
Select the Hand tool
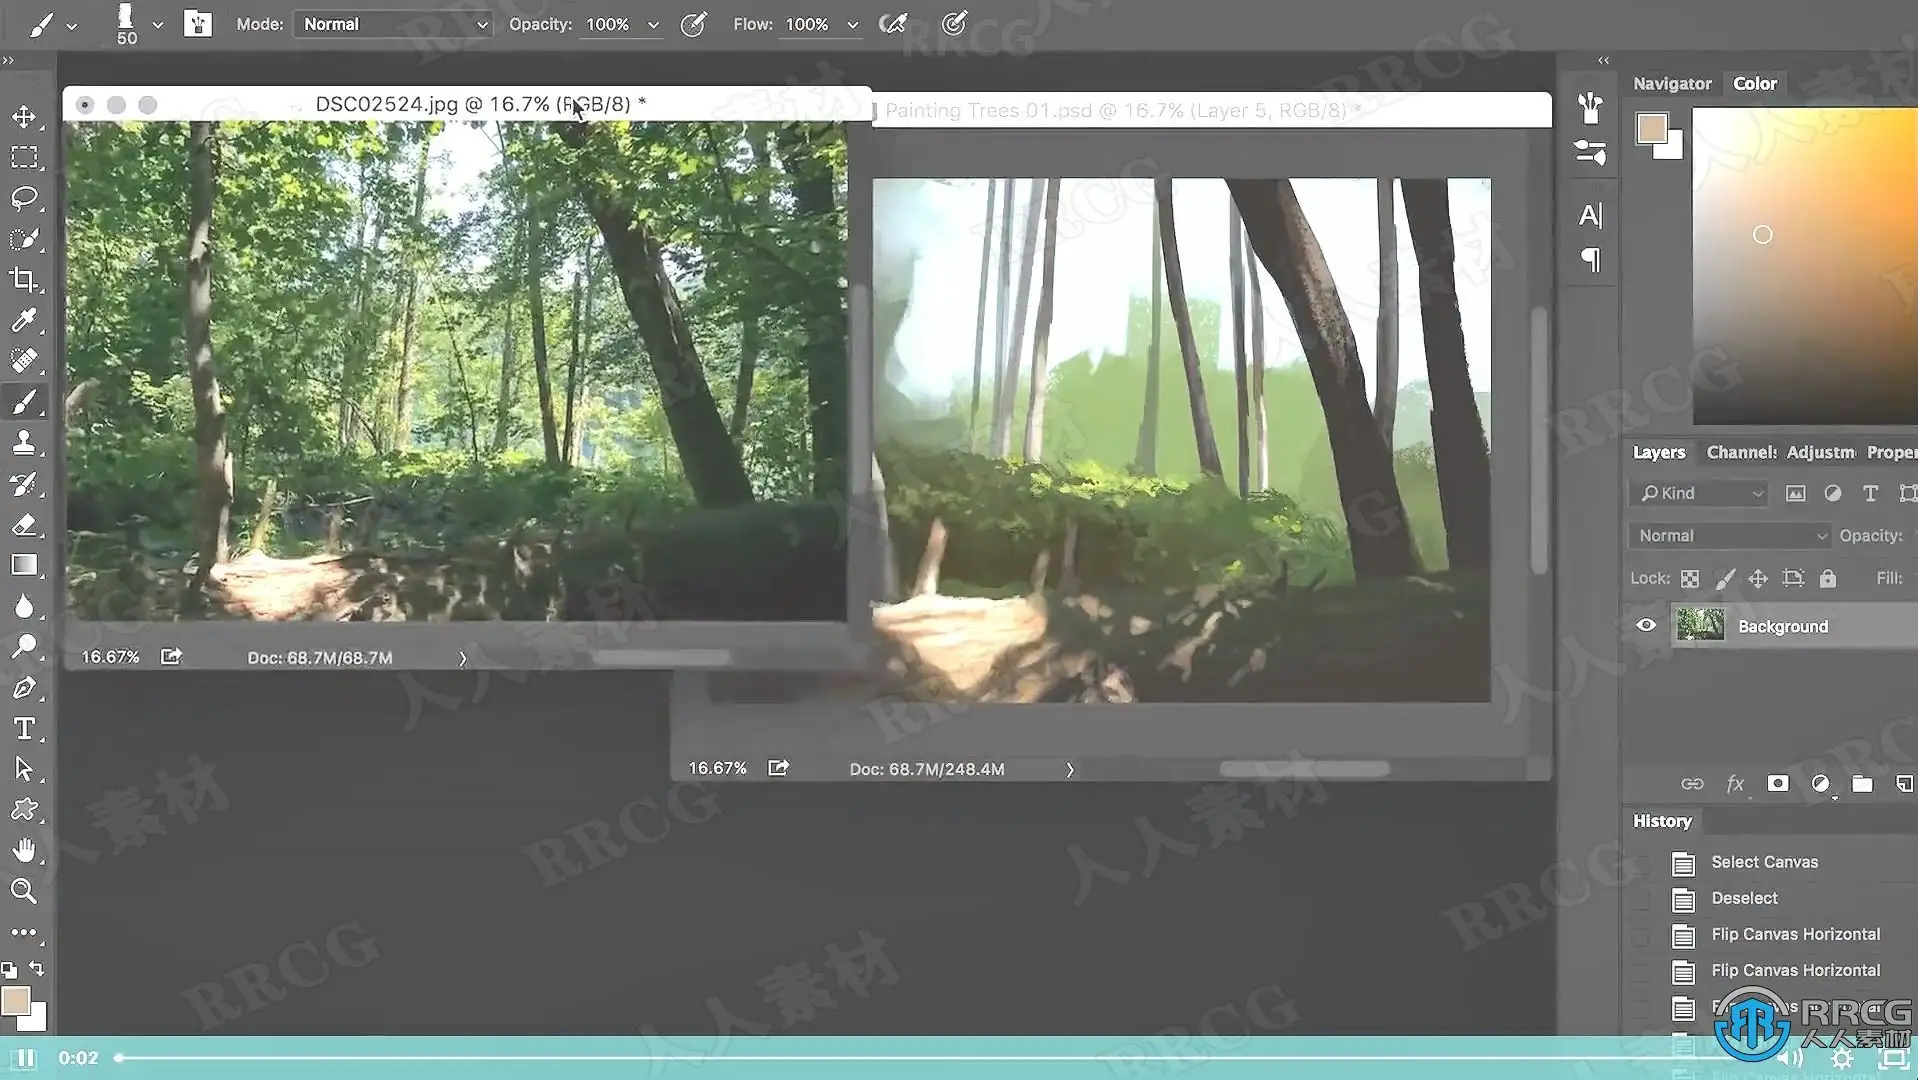pyautogui.click(x=24, y=850)
